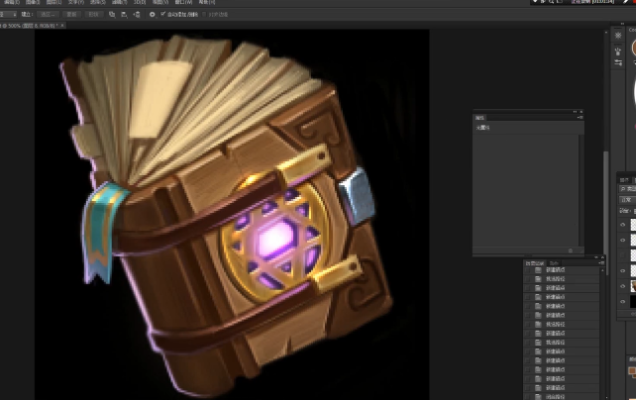Click the orange color swatch at bottom right
Image resolution: width=636 pixels, height=400 pixels.
631,371
